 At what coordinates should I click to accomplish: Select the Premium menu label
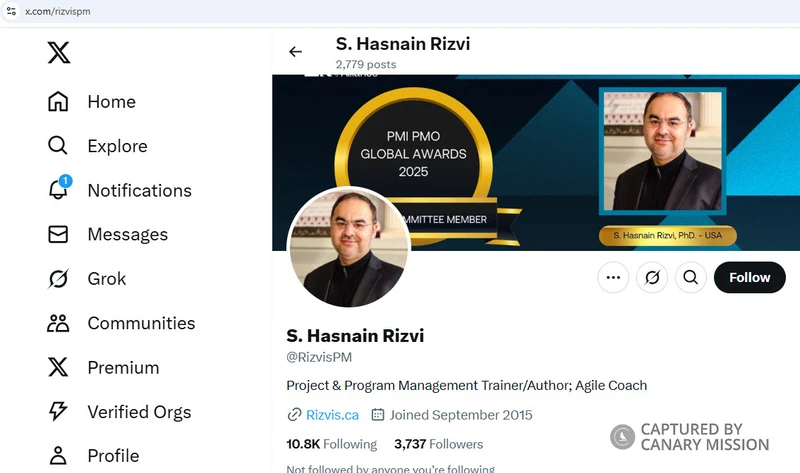click(123, 367)
